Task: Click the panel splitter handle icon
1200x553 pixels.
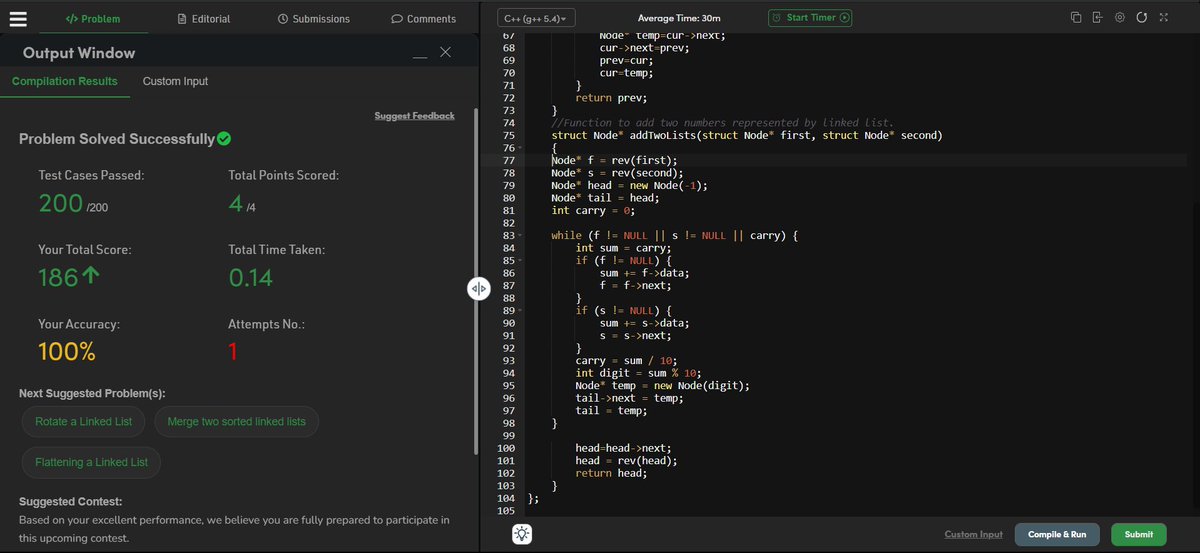Action: tap(479, 288)
